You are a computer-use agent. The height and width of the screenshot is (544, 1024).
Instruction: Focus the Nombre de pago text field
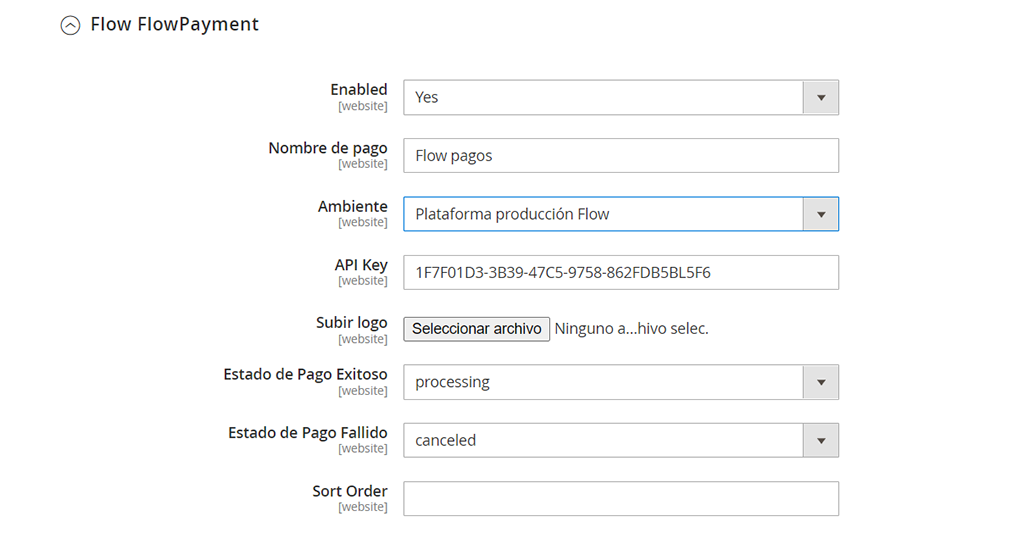point(620,155)
